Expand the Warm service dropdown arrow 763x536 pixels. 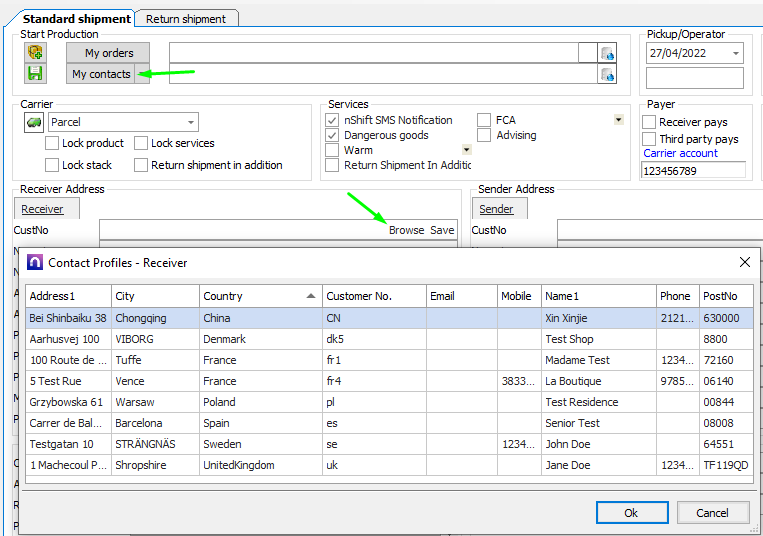pyautogui.click(x=466, y=150)
